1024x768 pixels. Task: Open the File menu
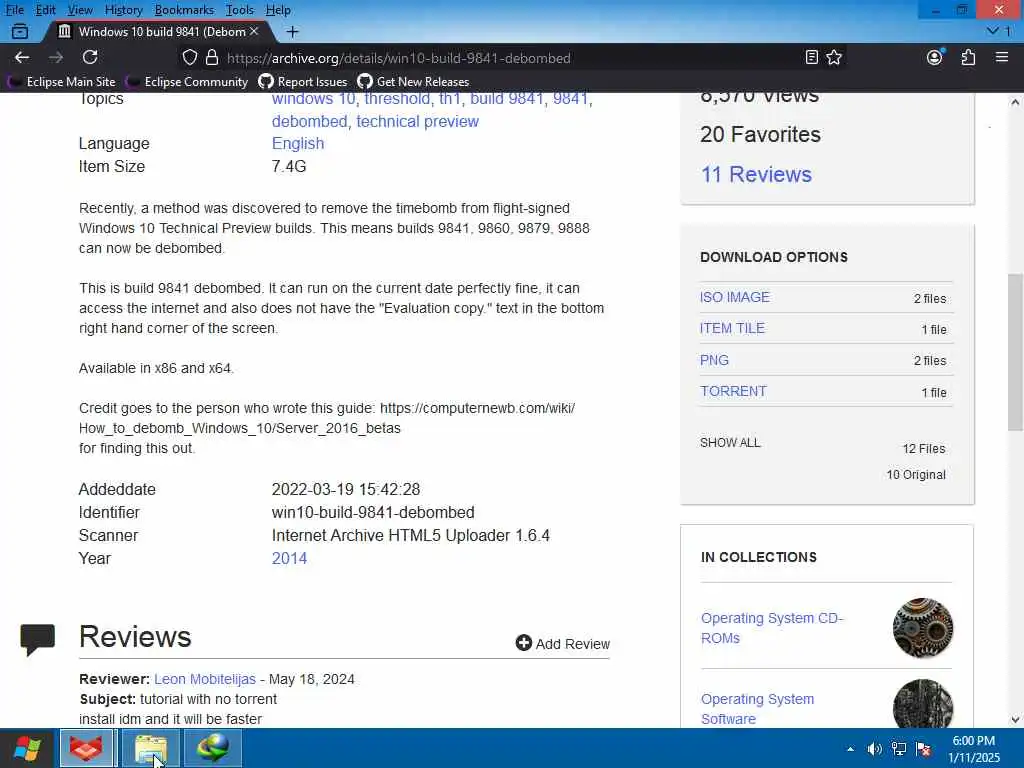(14, 10)
